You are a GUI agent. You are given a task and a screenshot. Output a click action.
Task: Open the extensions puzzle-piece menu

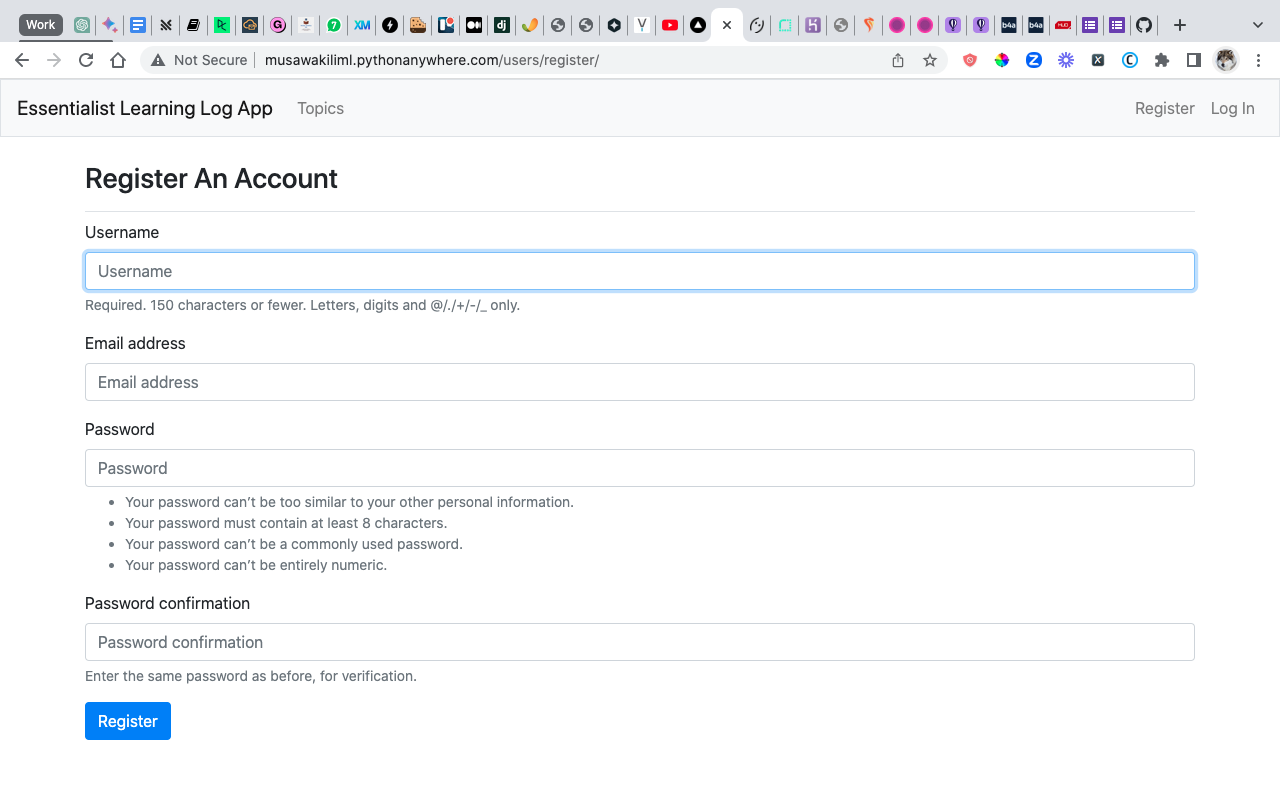tap(1161, 60)
